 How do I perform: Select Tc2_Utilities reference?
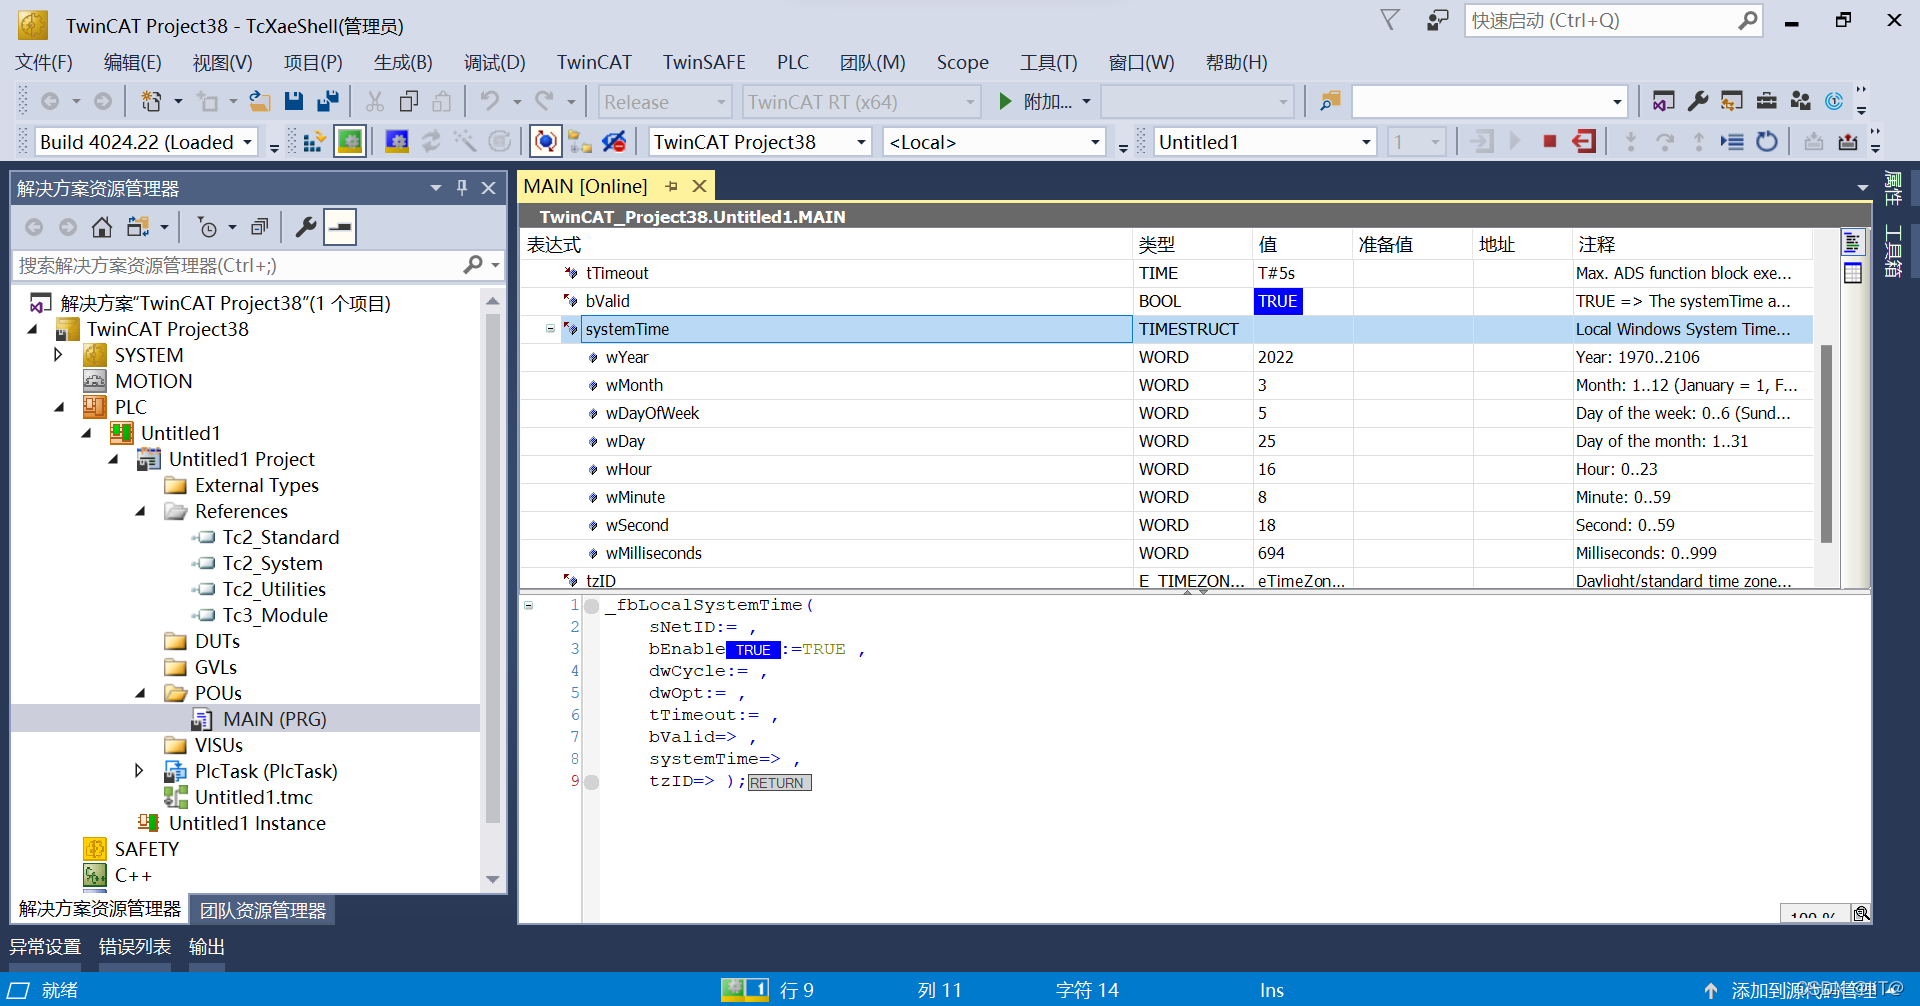point(273,589)
